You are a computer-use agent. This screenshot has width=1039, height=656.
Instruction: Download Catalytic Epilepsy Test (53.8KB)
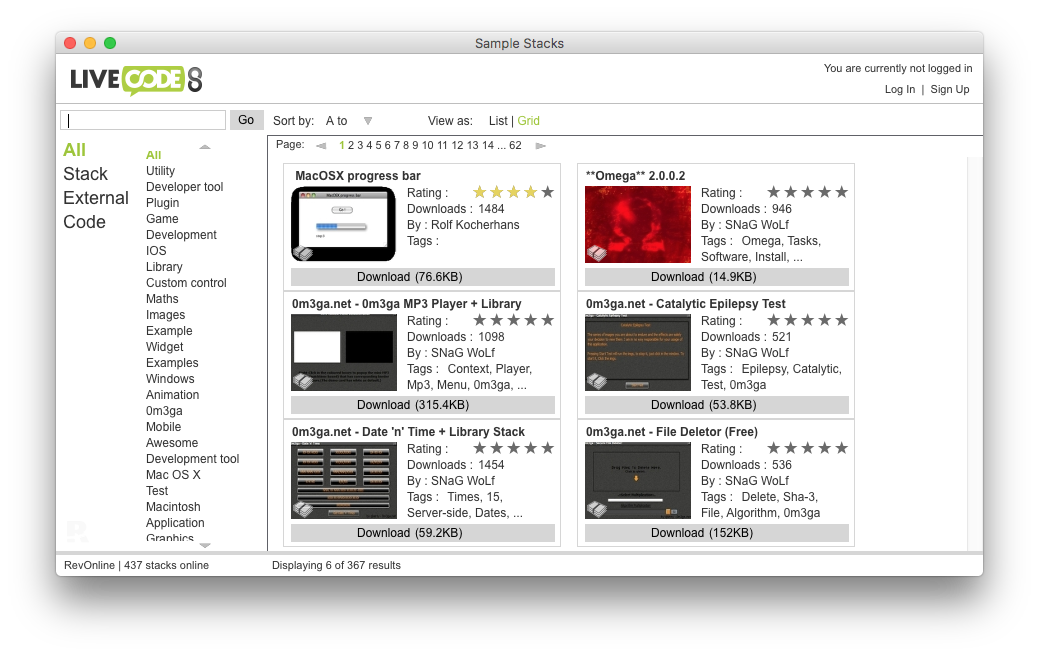(x=716, y=405)
